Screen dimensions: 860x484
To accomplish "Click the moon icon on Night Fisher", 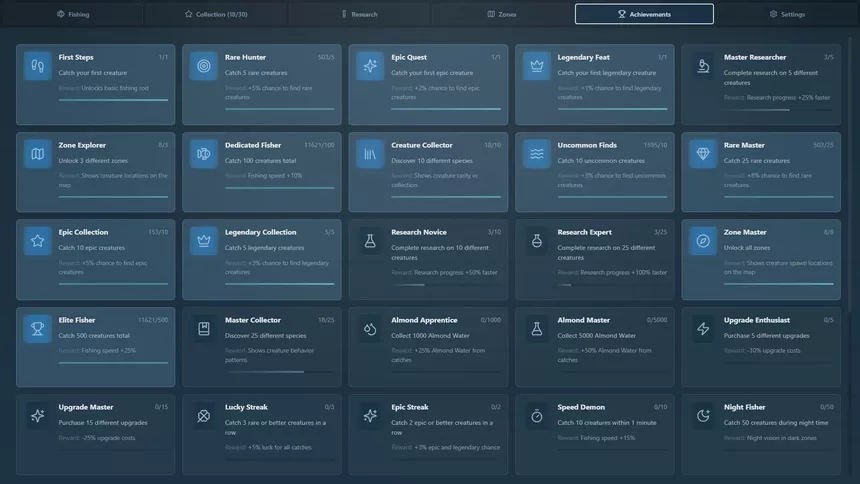I will click(703, 416).
